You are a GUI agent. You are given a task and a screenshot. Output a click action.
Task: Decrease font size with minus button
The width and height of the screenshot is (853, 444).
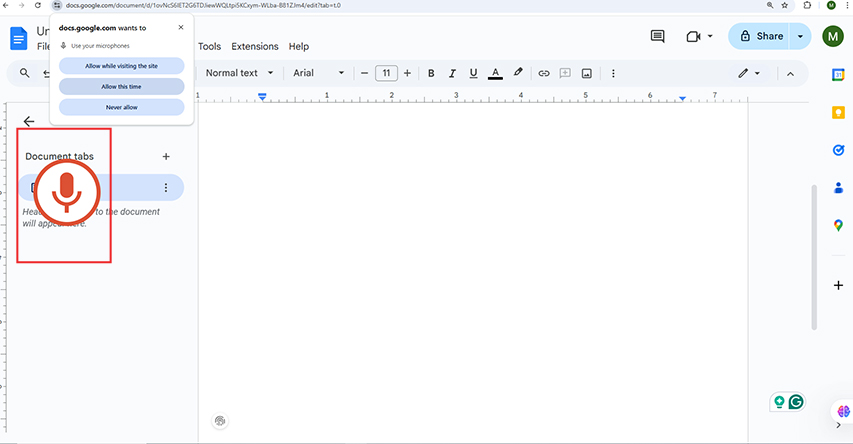click(x=364, y=73)
